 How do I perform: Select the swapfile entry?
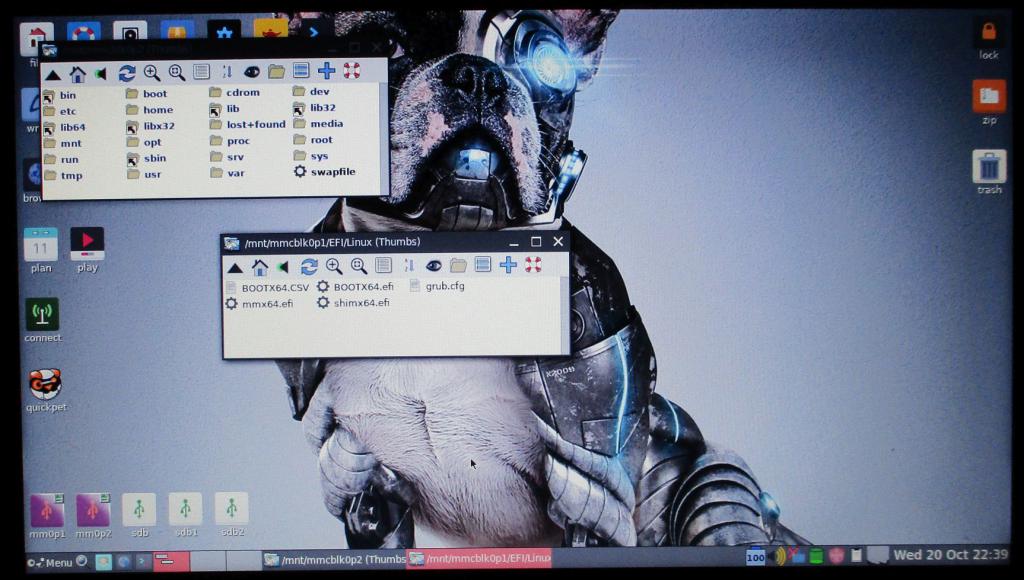click(325, 171)
